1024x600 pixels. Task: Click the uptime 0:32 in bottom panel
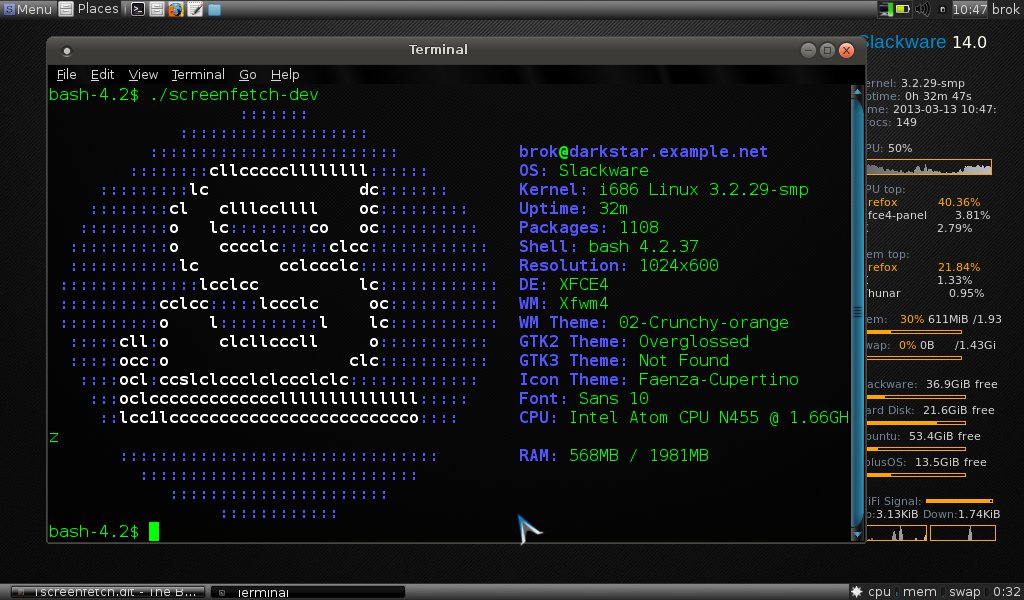1006,592
